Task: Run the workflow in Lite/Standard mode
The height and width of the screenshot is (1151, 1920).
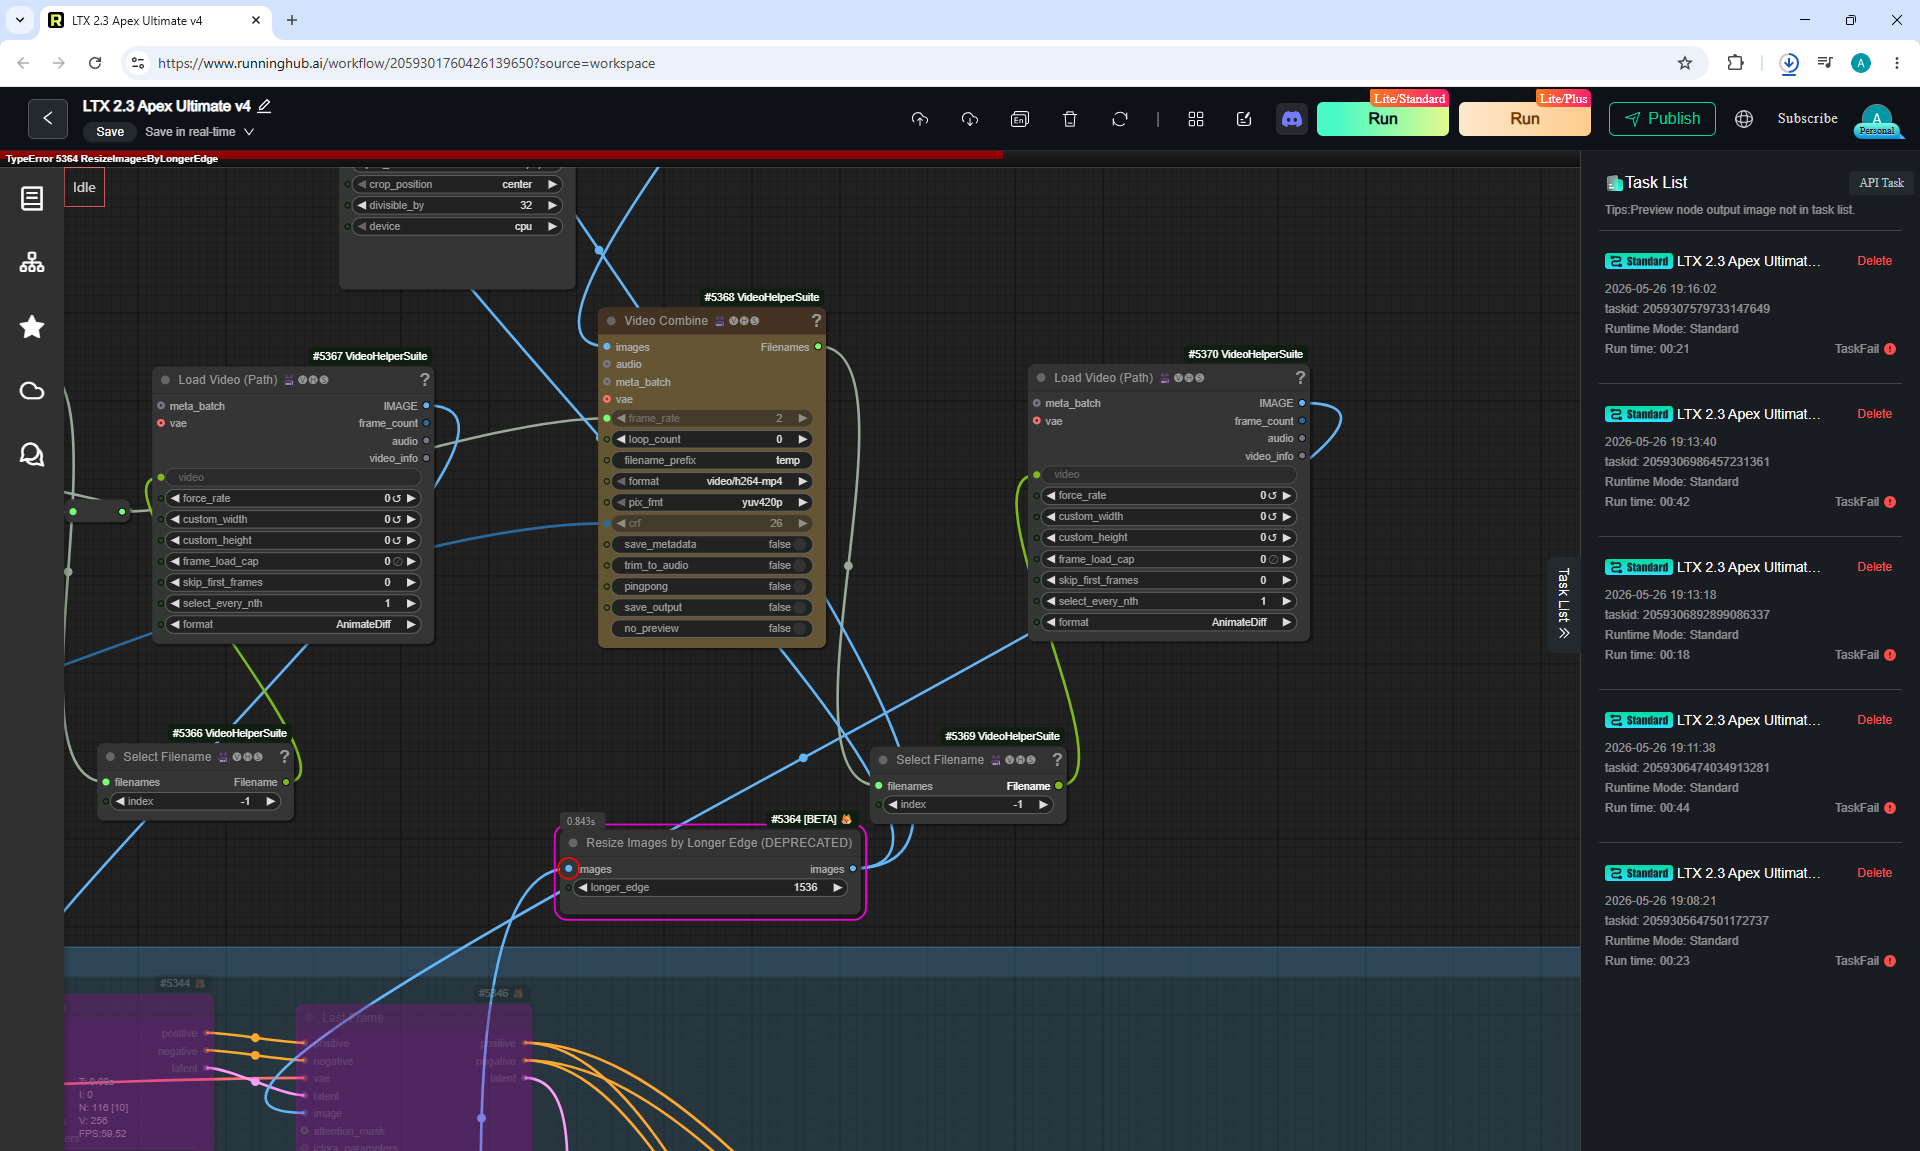Action: click(x=1383, y=119)
